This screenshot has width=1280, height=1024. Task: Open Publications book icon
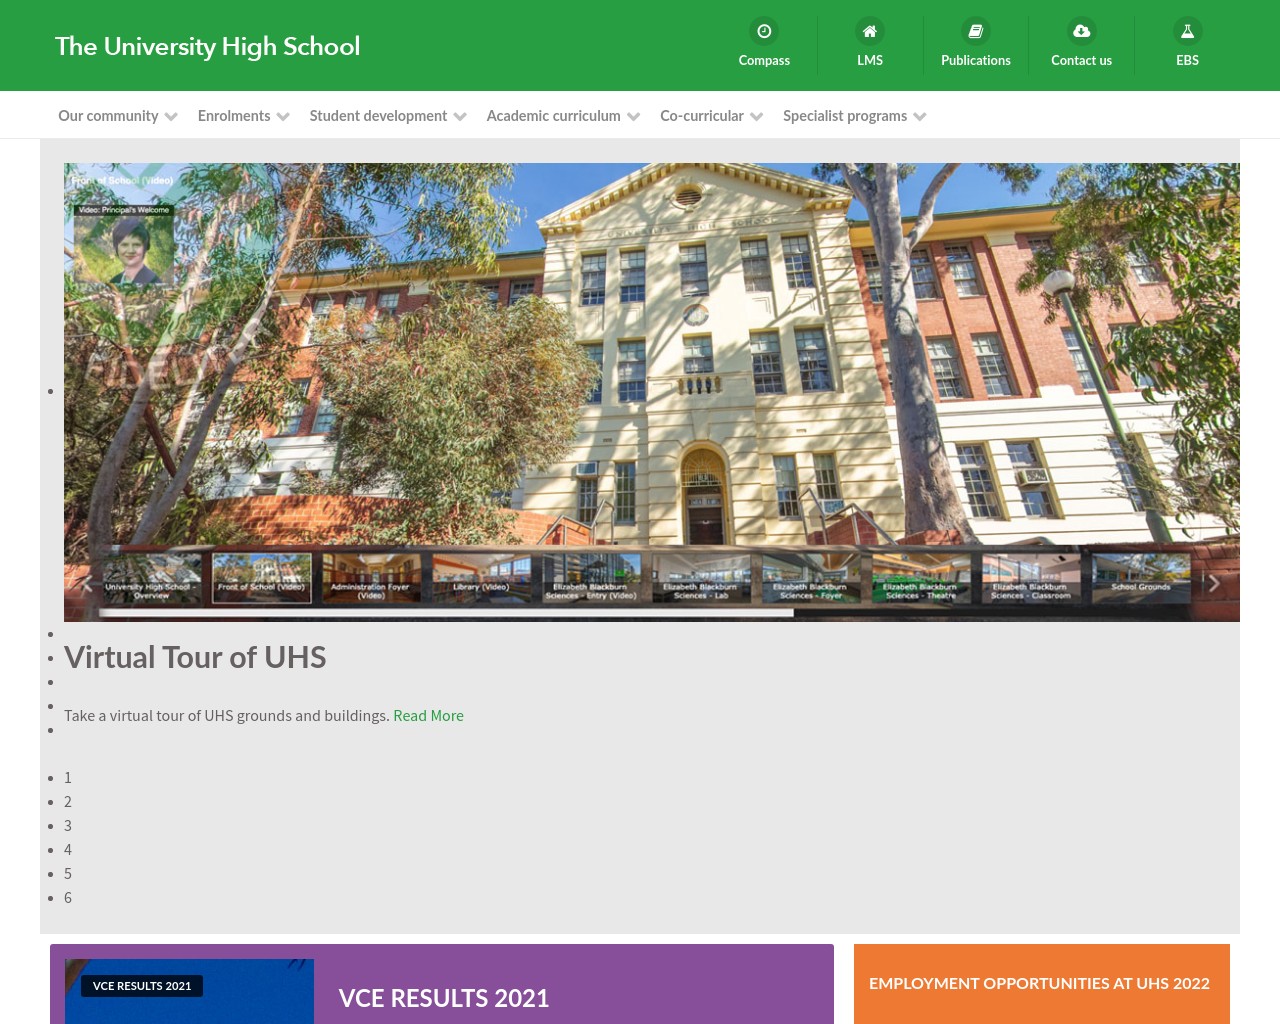(x=975, y=31)
